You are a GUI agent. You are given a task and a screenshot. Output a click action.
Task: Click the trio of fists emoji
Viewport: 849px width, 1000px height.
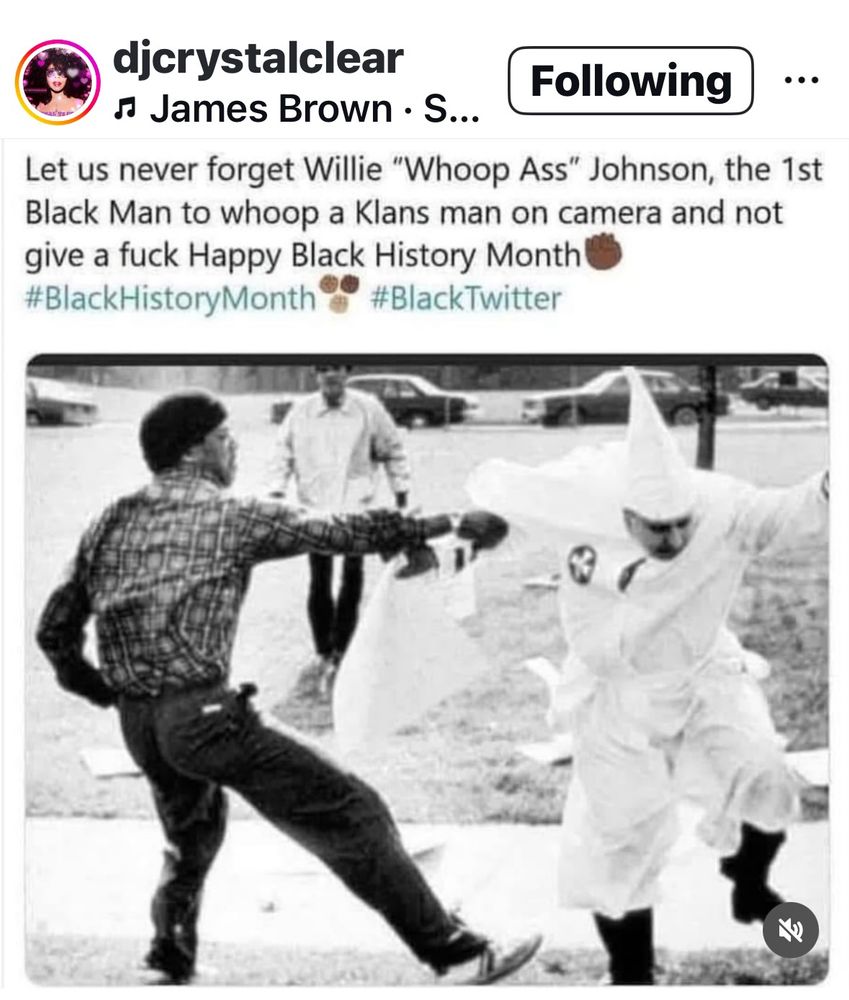pyautogui.click(x=339, y=293)
